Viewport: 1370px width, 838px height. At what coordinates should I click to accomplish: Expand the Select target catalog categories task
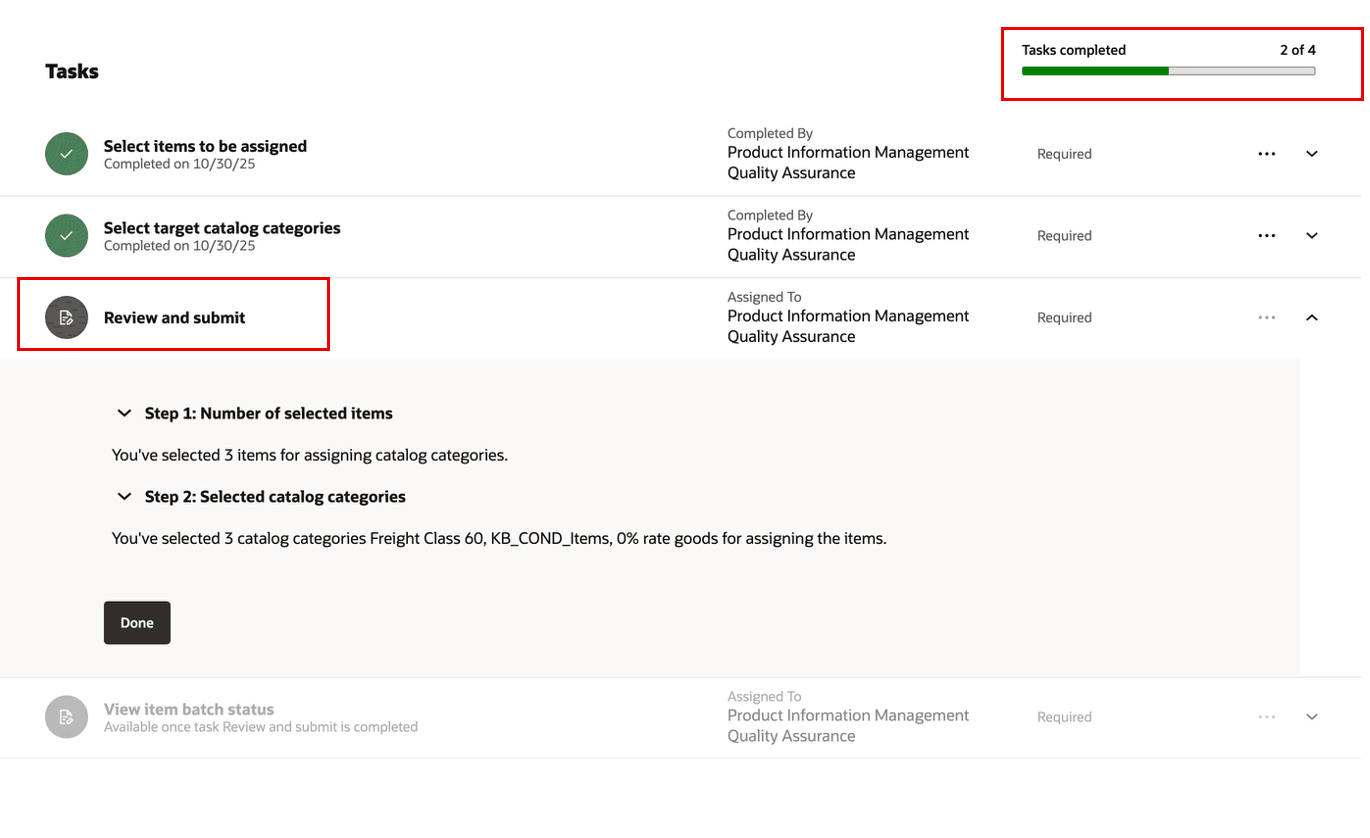tap(1313, 236)
